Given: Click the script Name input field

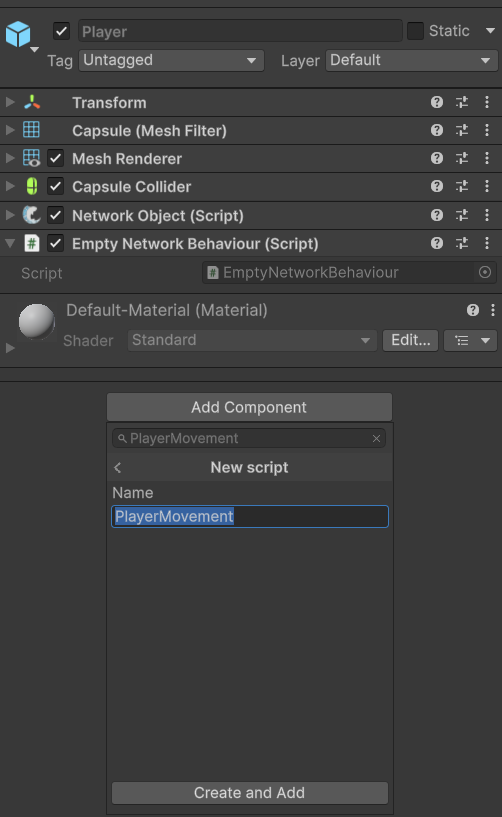Looking at the screenshot, I should (250, 516).
